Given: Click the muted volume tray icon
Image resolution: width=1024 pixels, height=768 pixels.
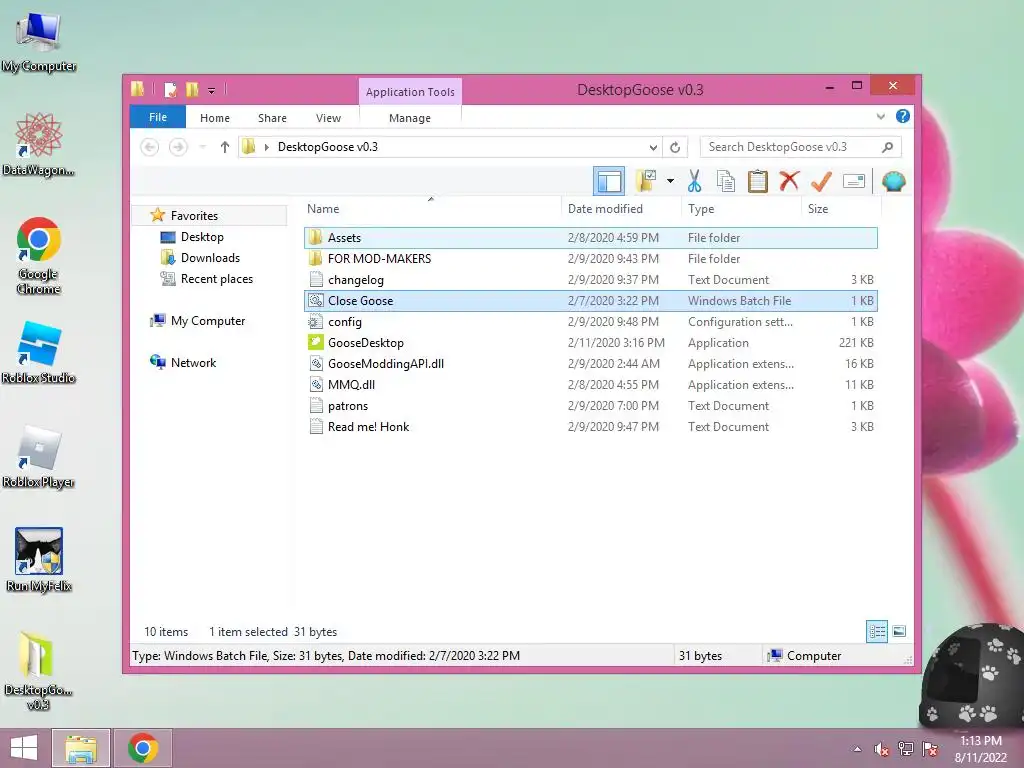Looking at the screenshot, I should 882,749.
